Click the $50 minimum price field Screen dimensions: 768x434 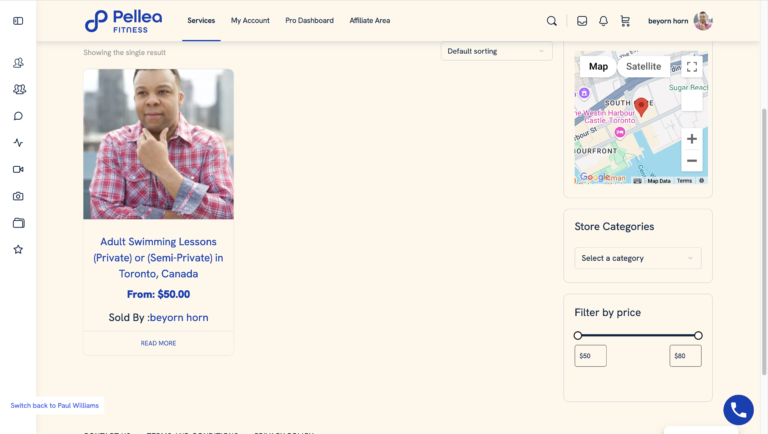(590, 356)
